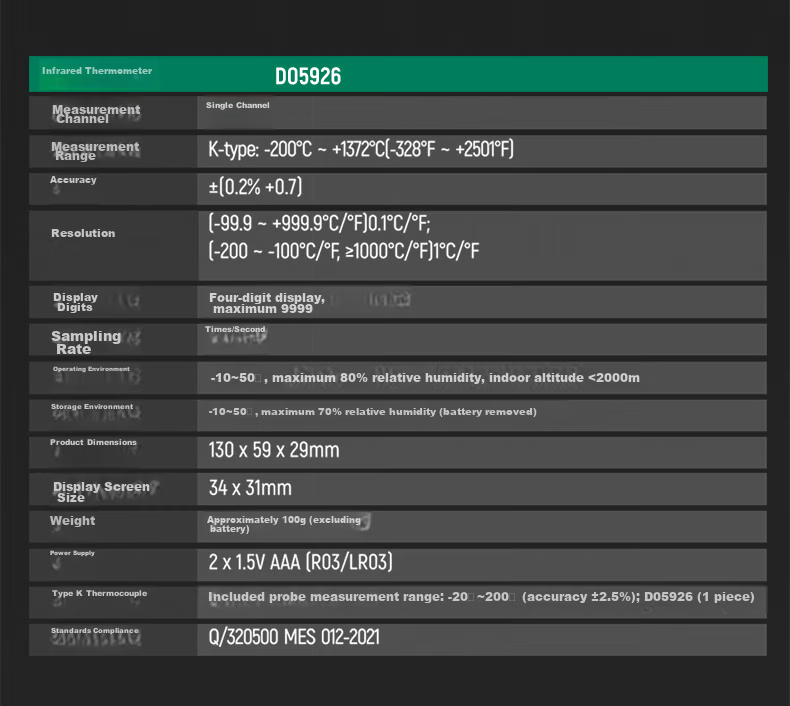Select 'Four-digit display, maximum 9999' text
The width and height of the screenshot is (790, 706).
(x=267, y=303)
